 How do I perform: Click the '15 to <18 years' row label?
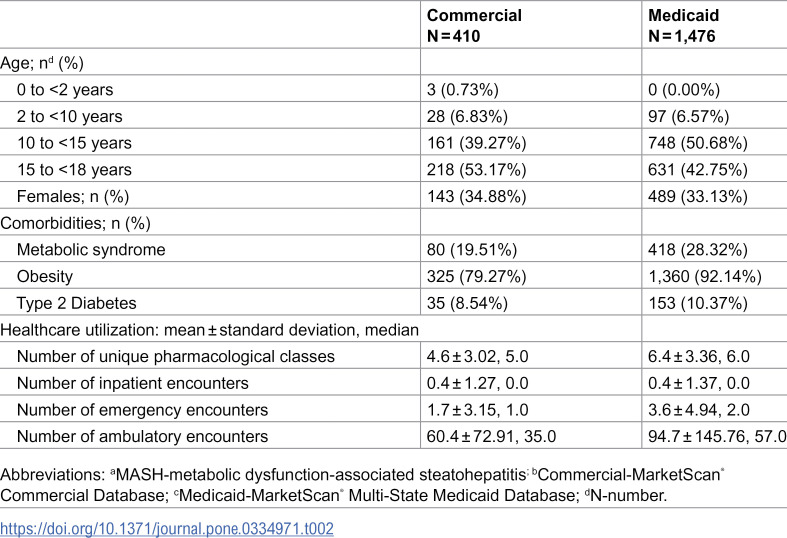click(x=74, y=169)
